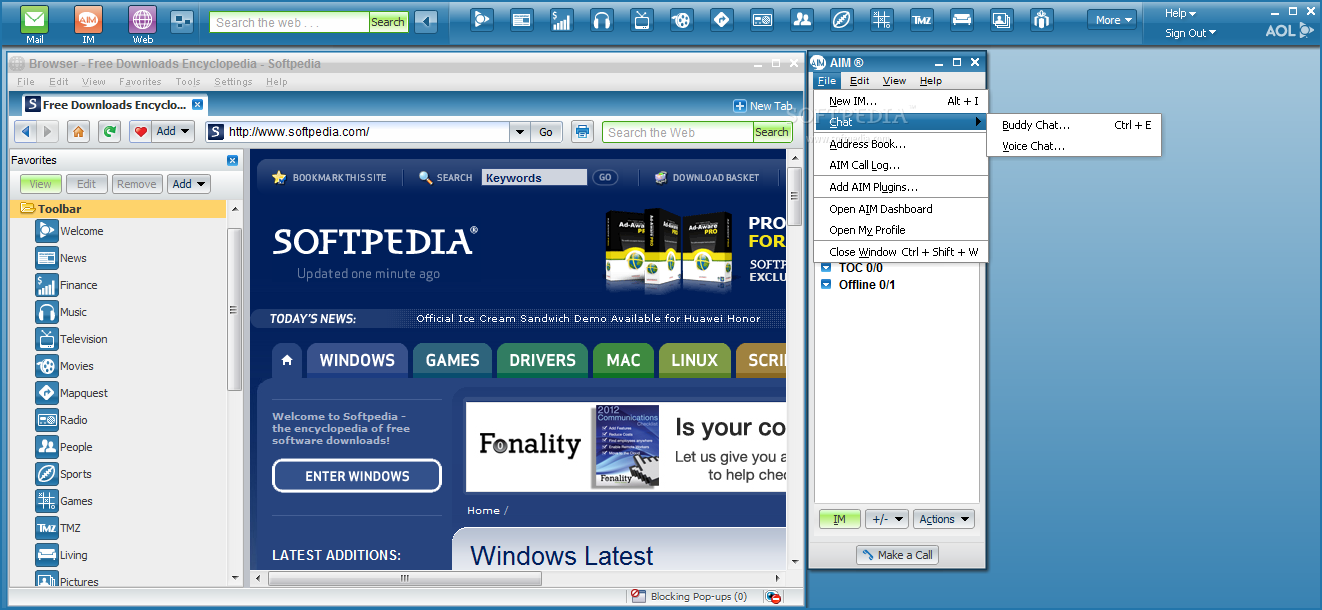
Task: Click the gift icon in top toolbar
Action: [x=1042, y=19]
